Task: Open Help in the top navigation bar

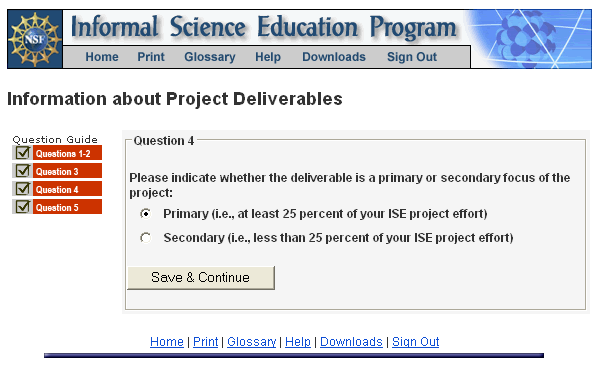Action: pyautogui.click(x=268, y=57)
